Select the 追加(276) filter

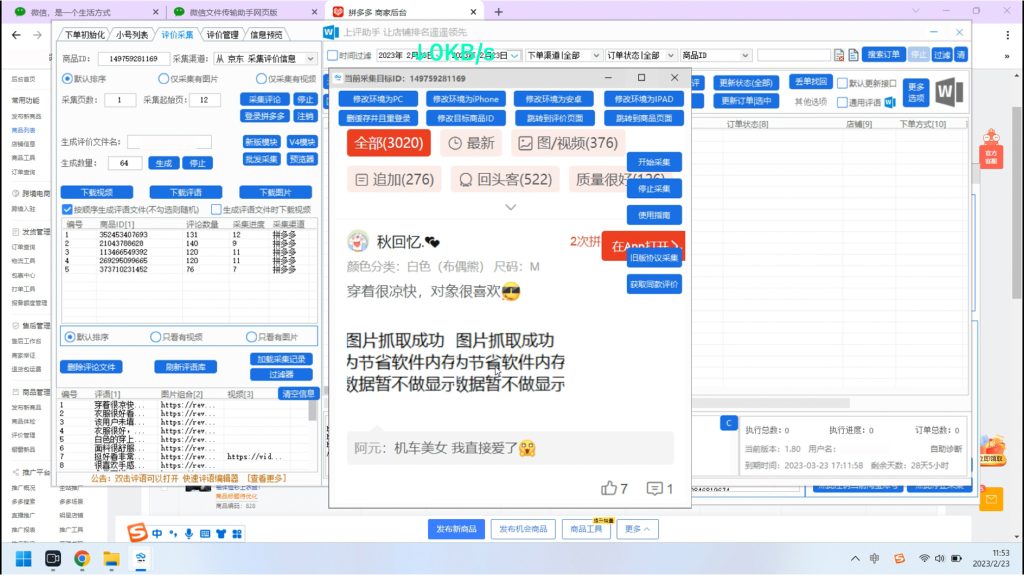(x=394, y=179)
